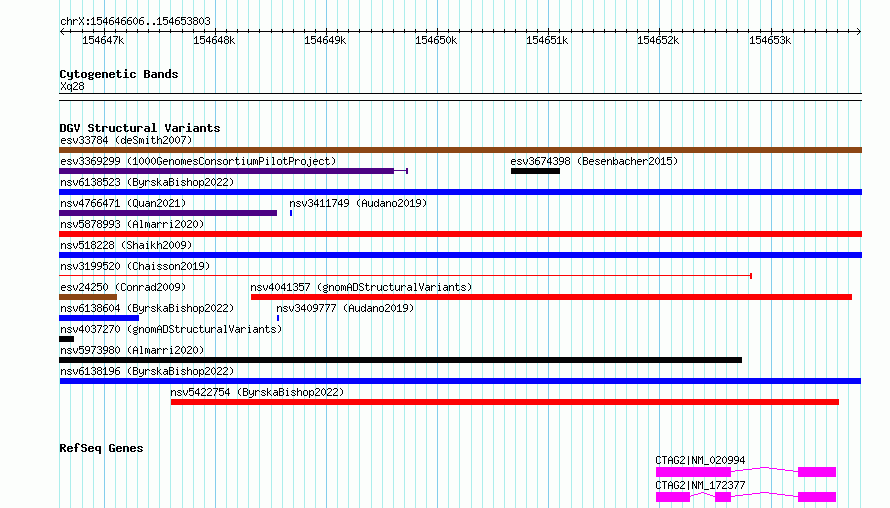The width and height of the screenshot is (890, 508).
Task: Open nsv4041357 (gnomADStructuralVariants) label
Action: tap(361, 287)
